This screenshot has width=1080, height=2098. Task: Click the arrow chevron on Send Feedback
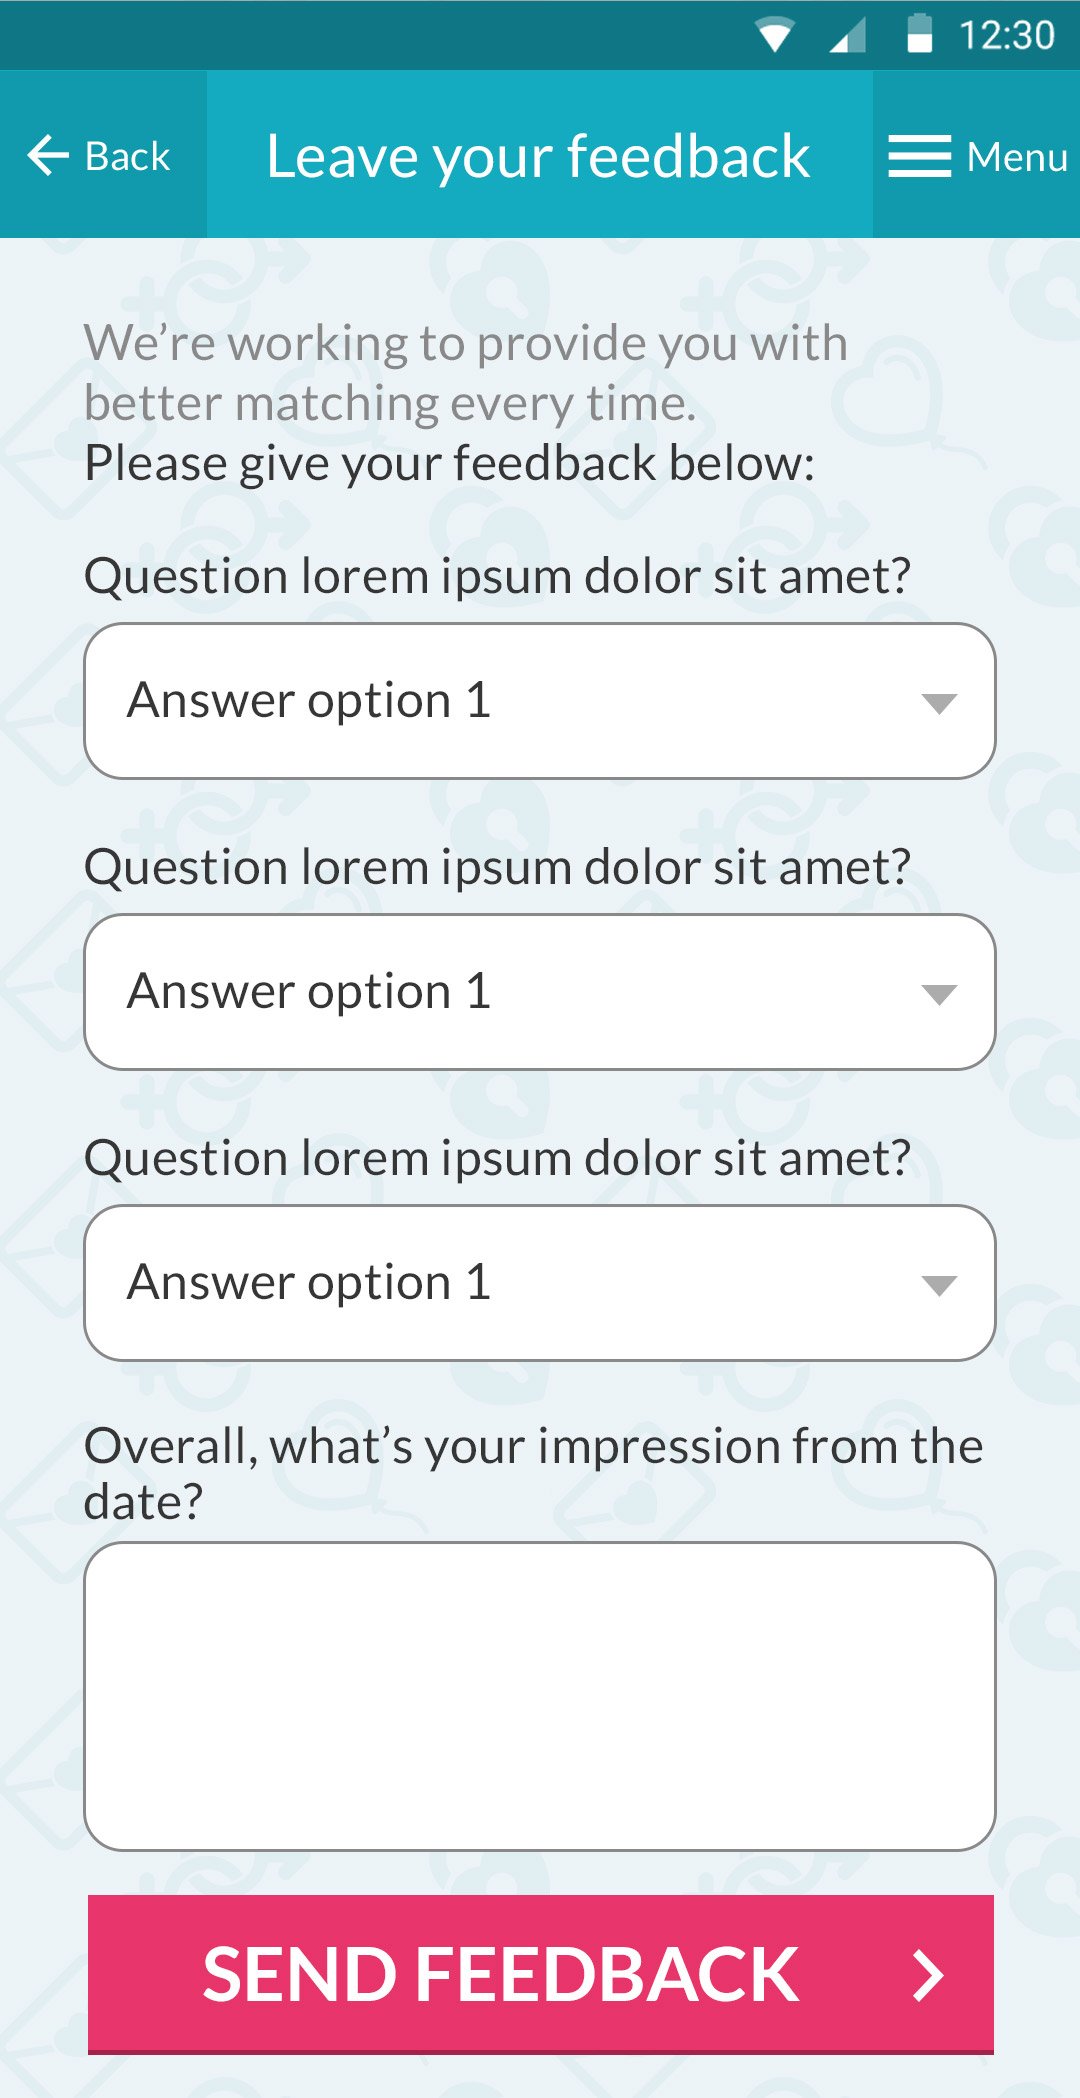[929, 1975]
